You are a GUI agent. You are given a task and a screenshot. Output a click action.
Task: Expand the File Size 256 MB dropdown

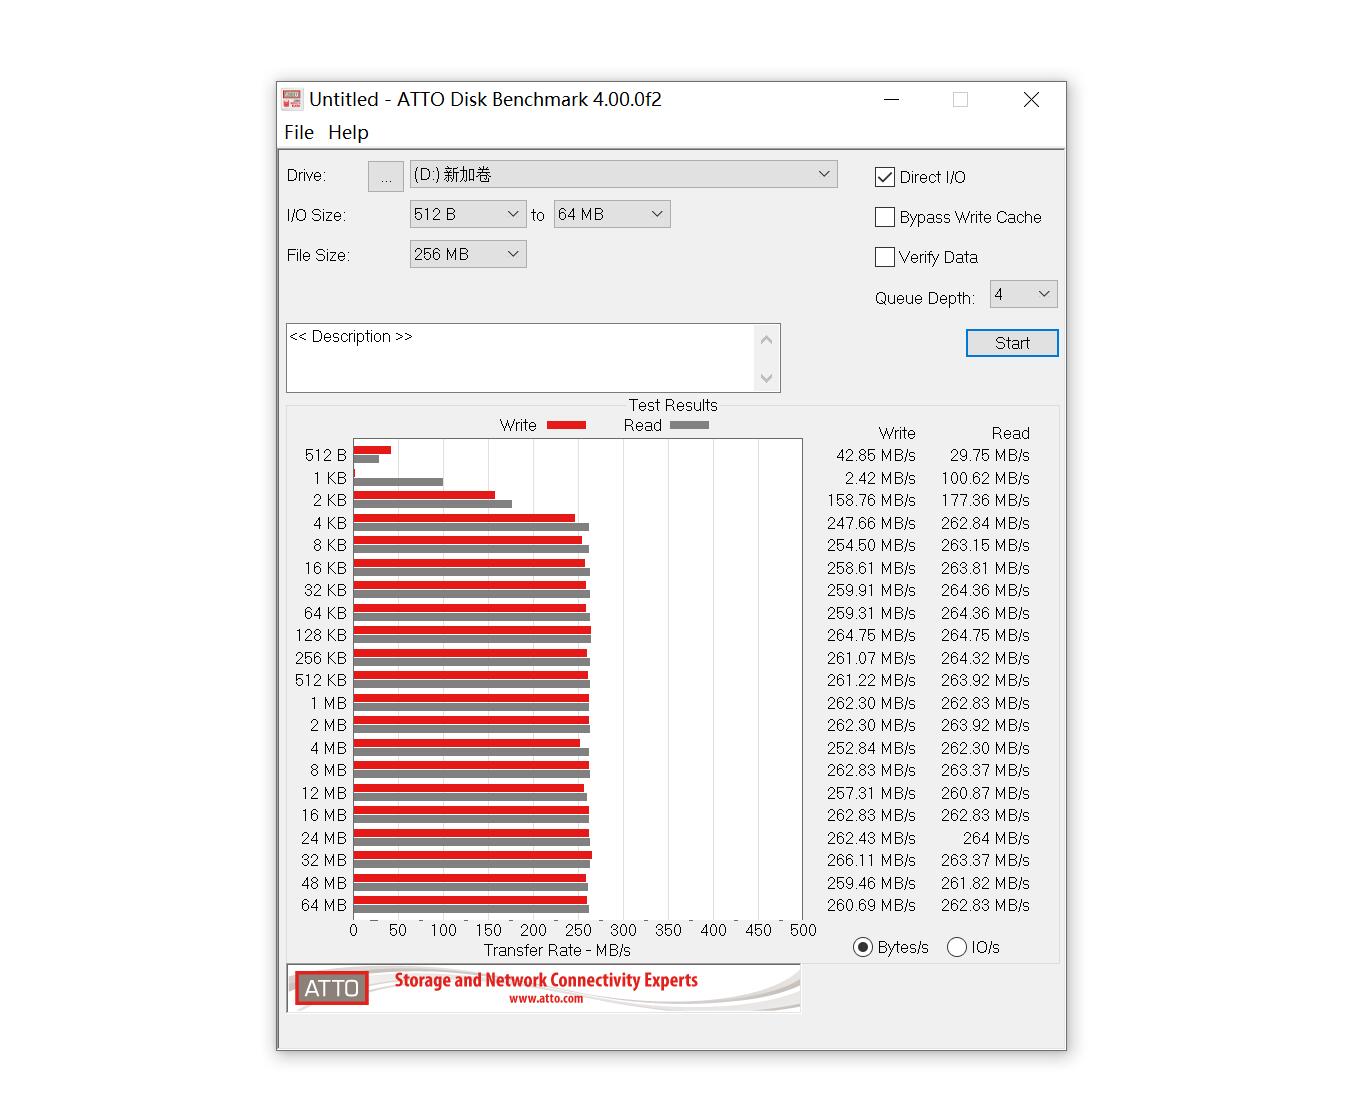point(468,254)
